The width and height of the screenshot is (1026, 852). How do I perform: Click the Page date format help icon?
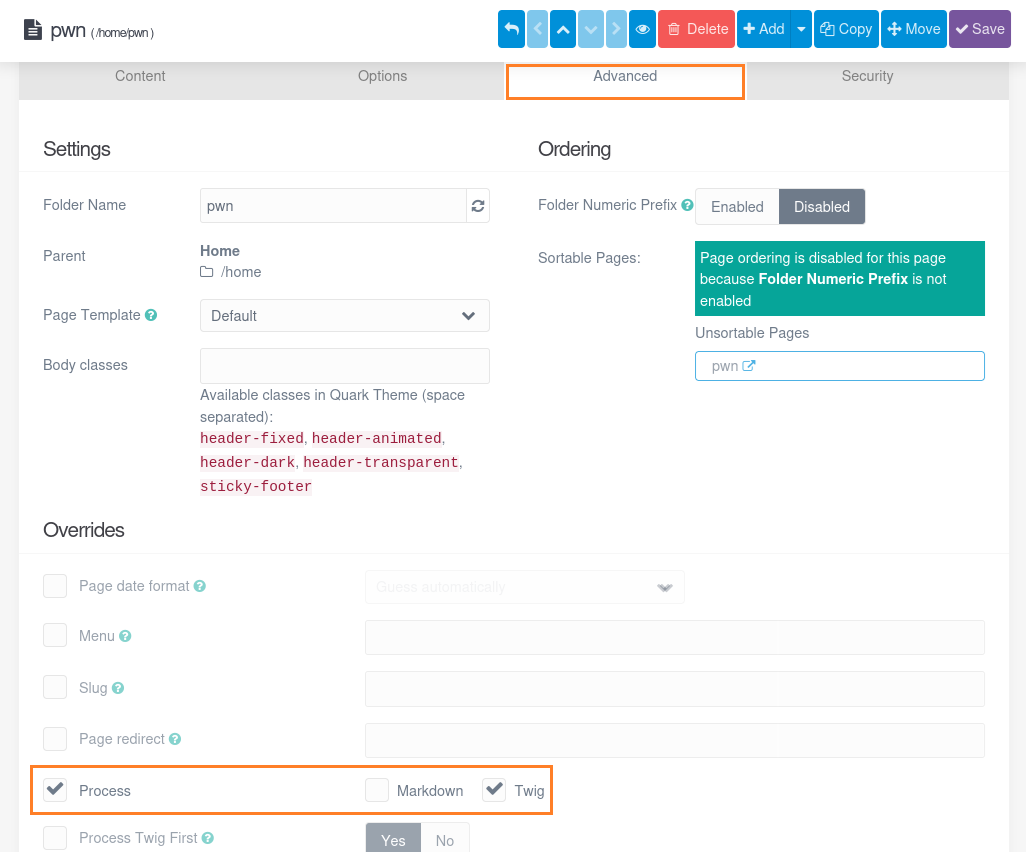click(x=200, y=586)
